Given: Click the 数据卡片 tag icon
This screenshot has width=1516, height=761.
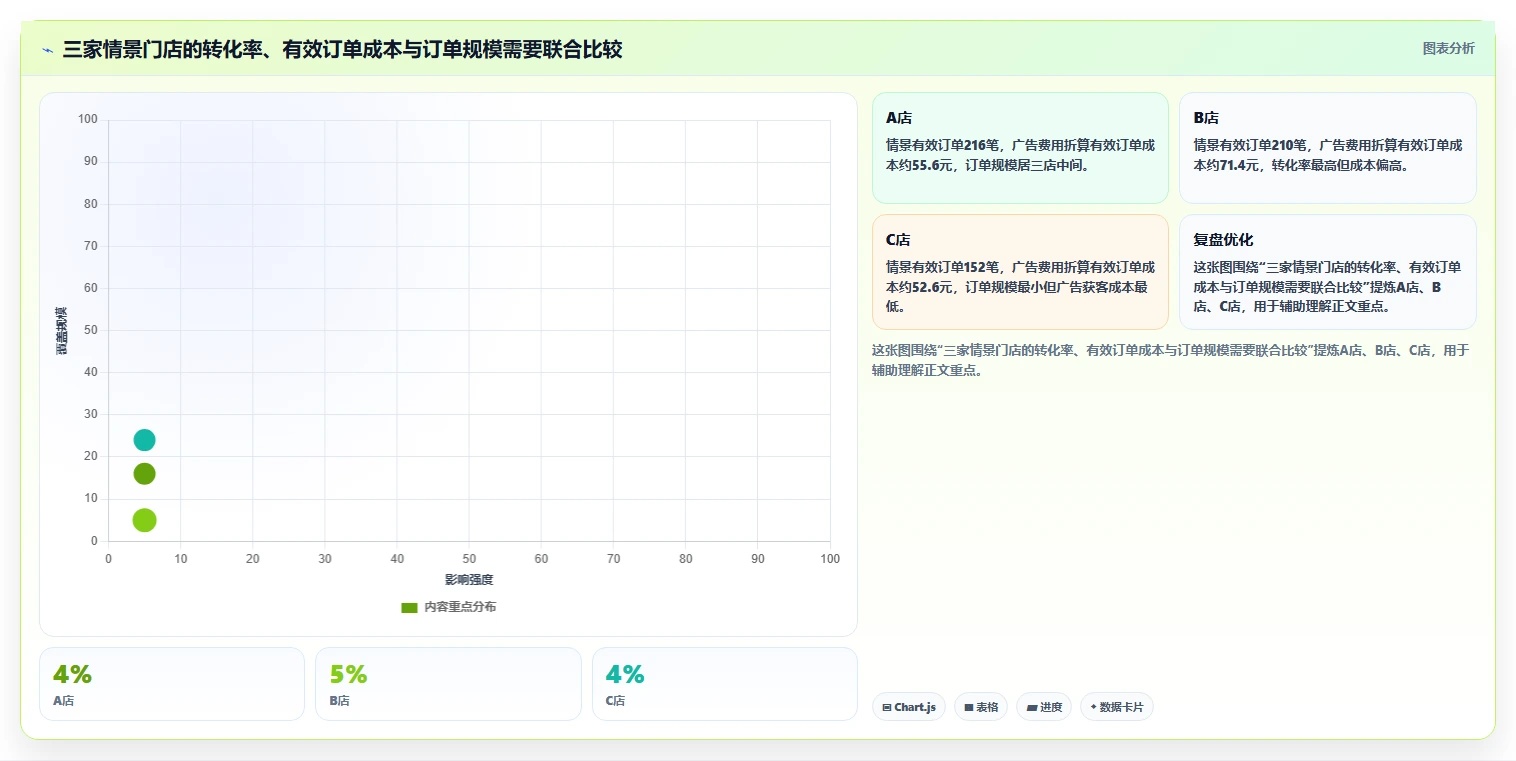Looking at the screenshot, I should coord(1093,707).
